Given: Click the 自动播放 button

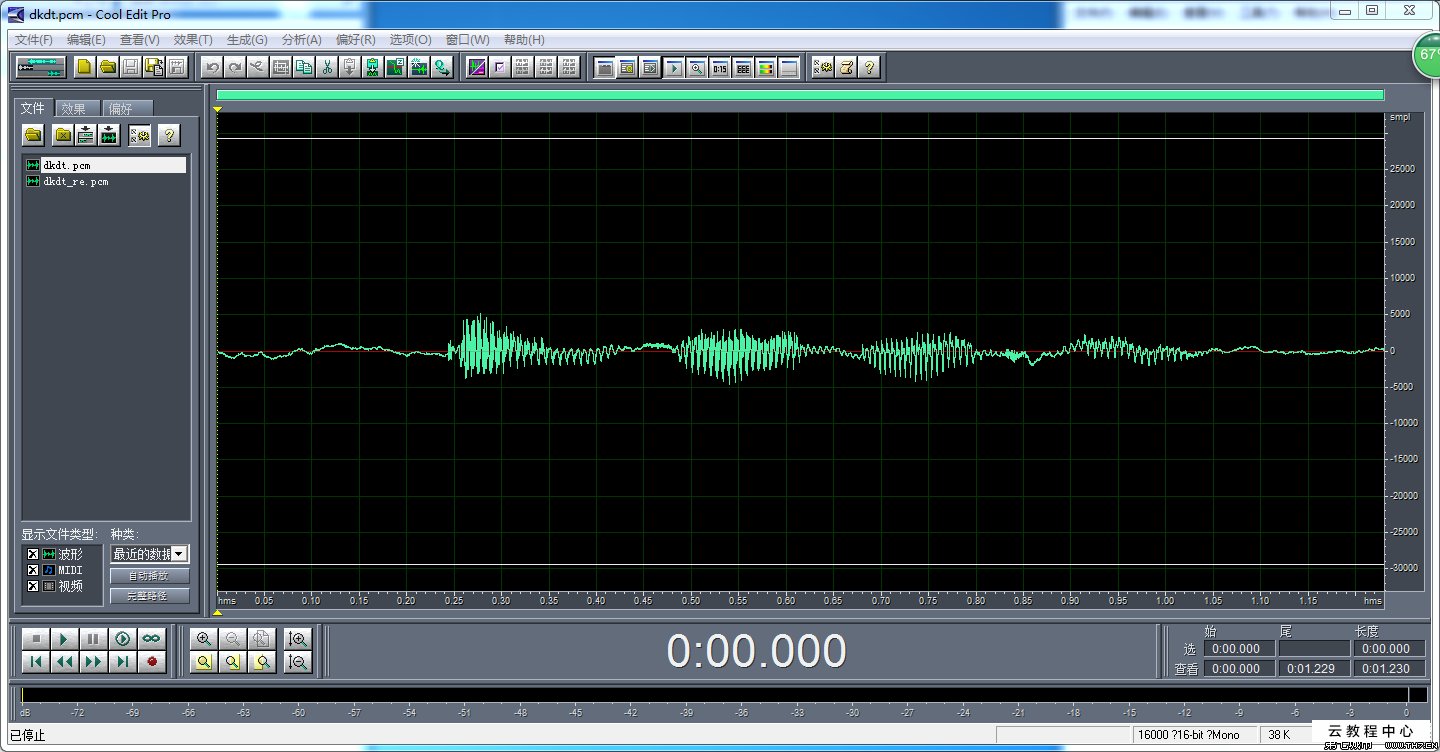Looking at the screenshot, I should tap(149, 576).
